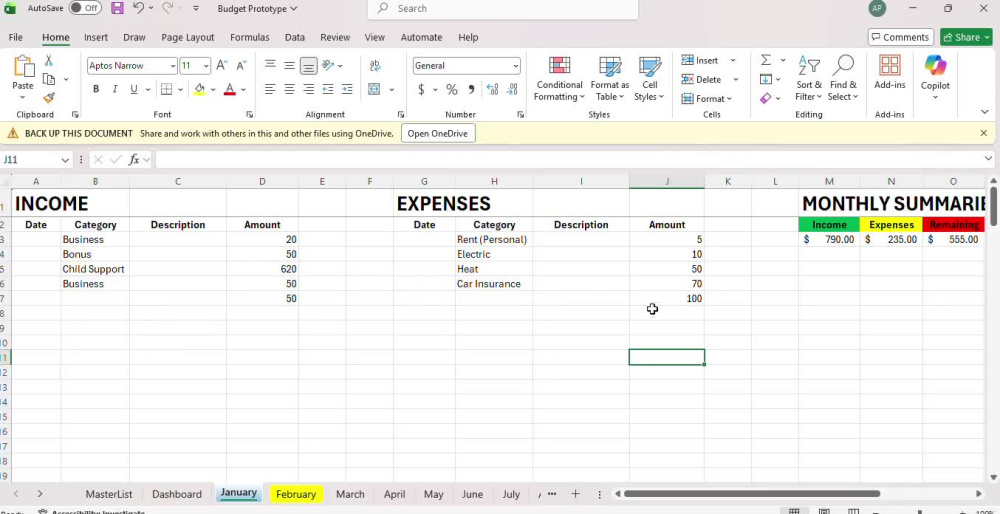
Task: Toggle Middle Align vertical alignment
Action: coord(289,65)
